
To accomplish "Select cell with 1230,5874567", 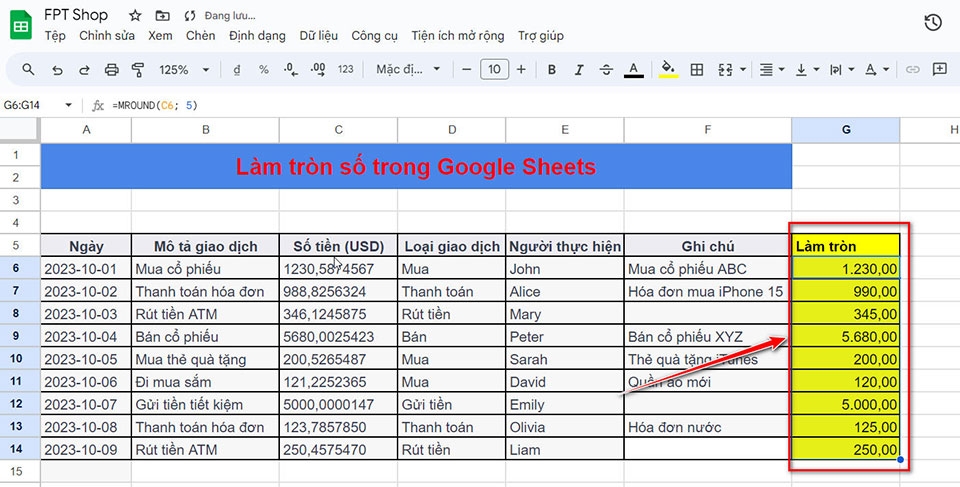I will (339, 268).
